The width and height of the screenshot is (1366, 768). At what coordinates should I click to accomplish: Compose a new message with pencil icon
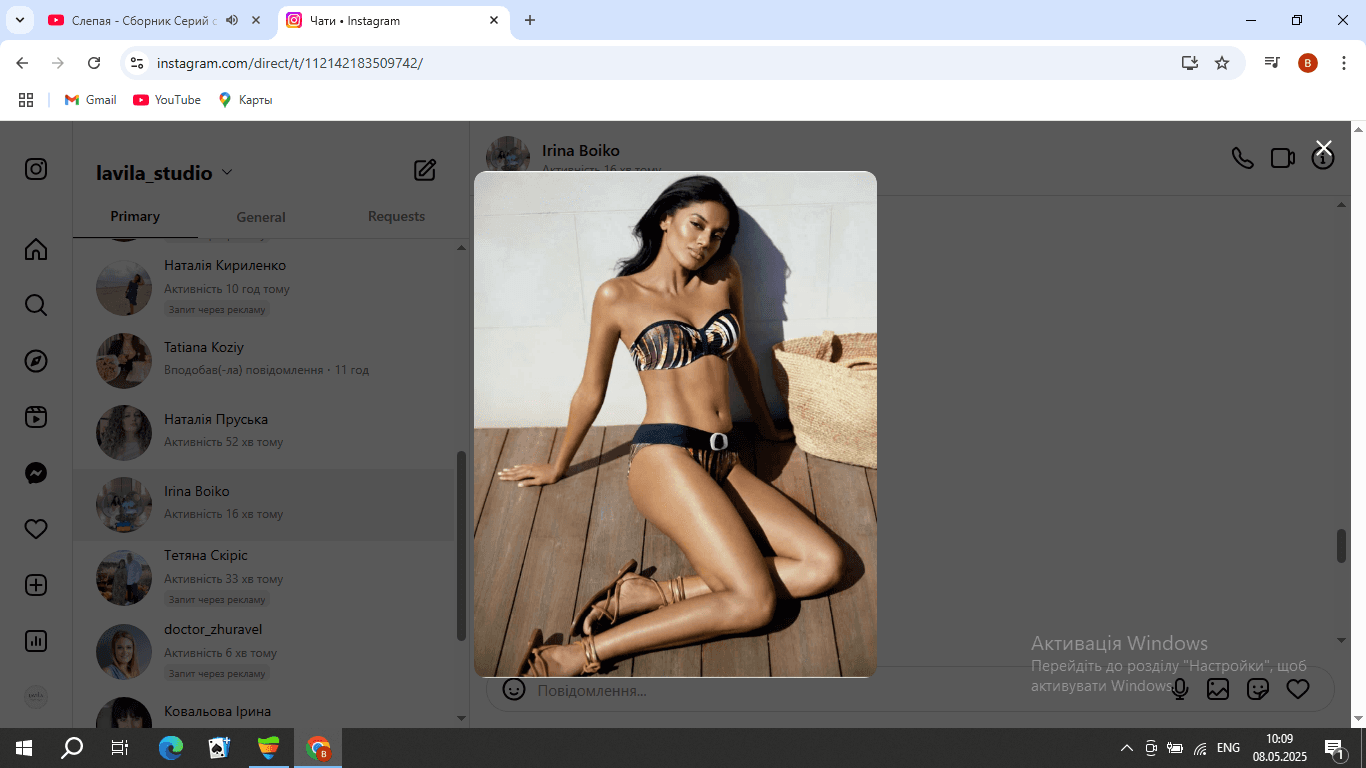coord(425,170)
